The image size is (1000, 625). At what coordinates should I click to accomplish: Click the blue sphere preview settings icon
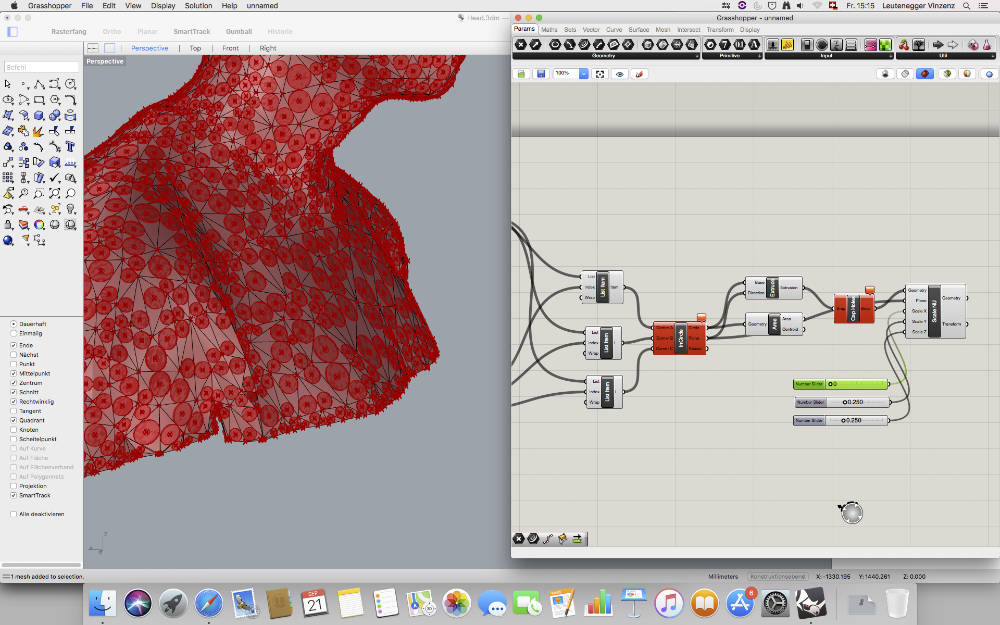coord(989,74)
